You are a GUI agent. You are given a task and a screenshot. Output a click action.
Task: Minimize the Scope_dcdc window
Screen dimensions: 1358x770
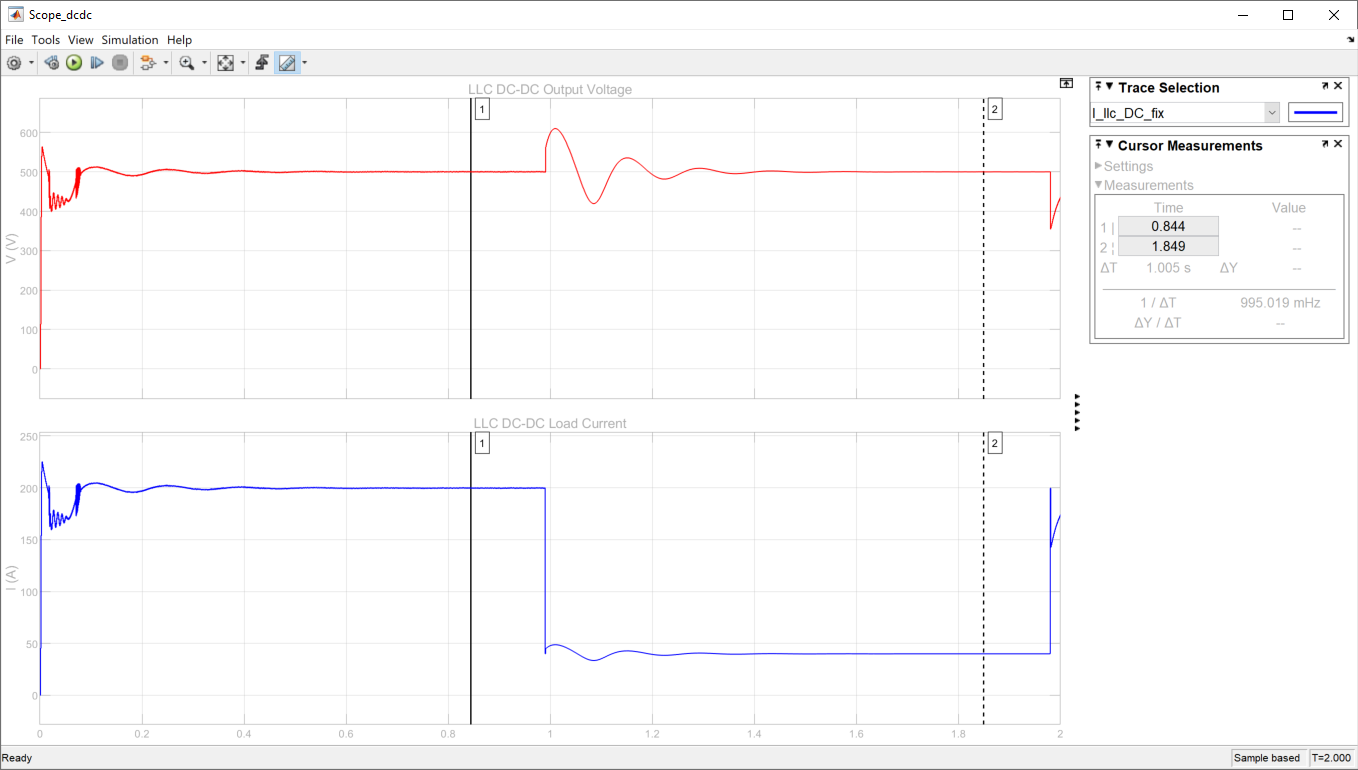point(1243,15)
